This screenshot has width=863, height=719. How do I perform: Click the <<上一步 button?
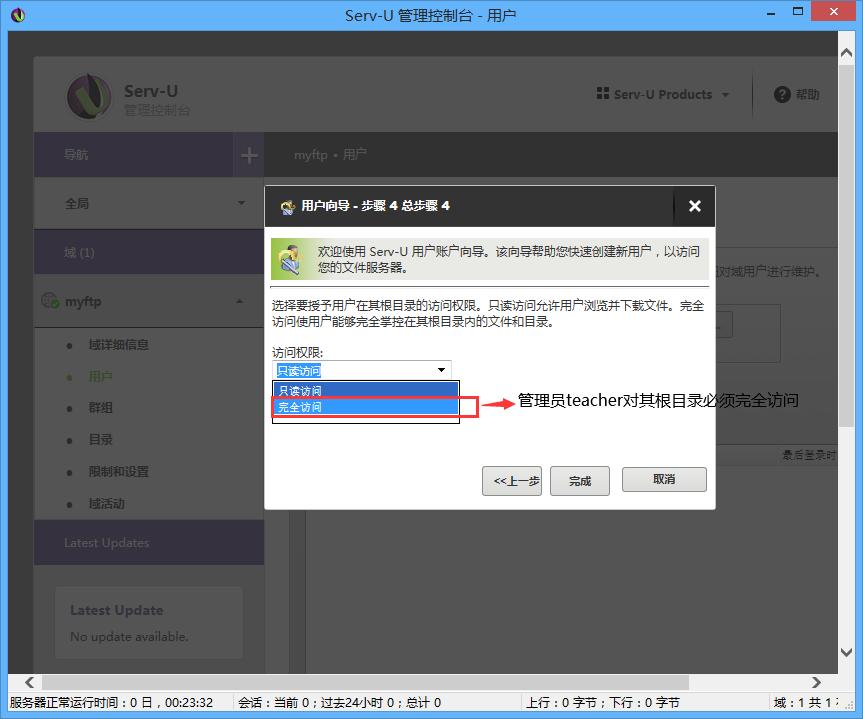[512, 481]
